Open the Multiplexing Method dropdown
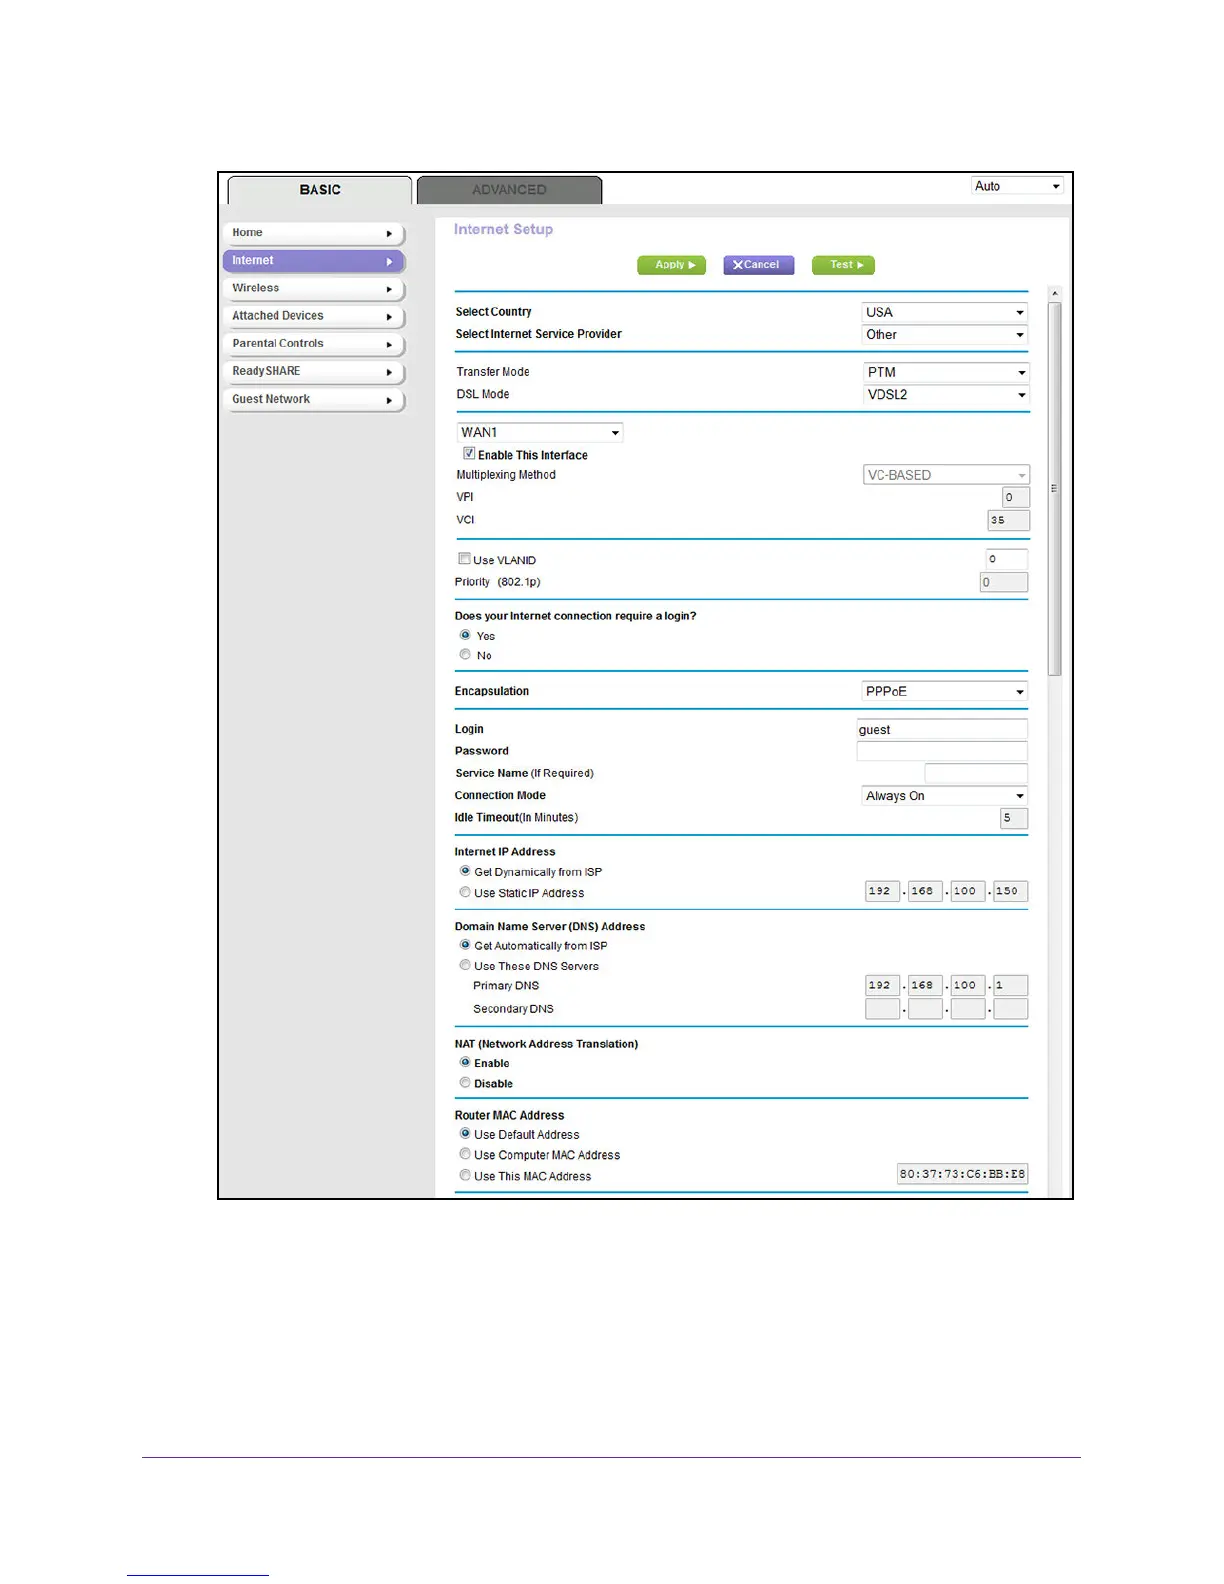 click(946, 476)
